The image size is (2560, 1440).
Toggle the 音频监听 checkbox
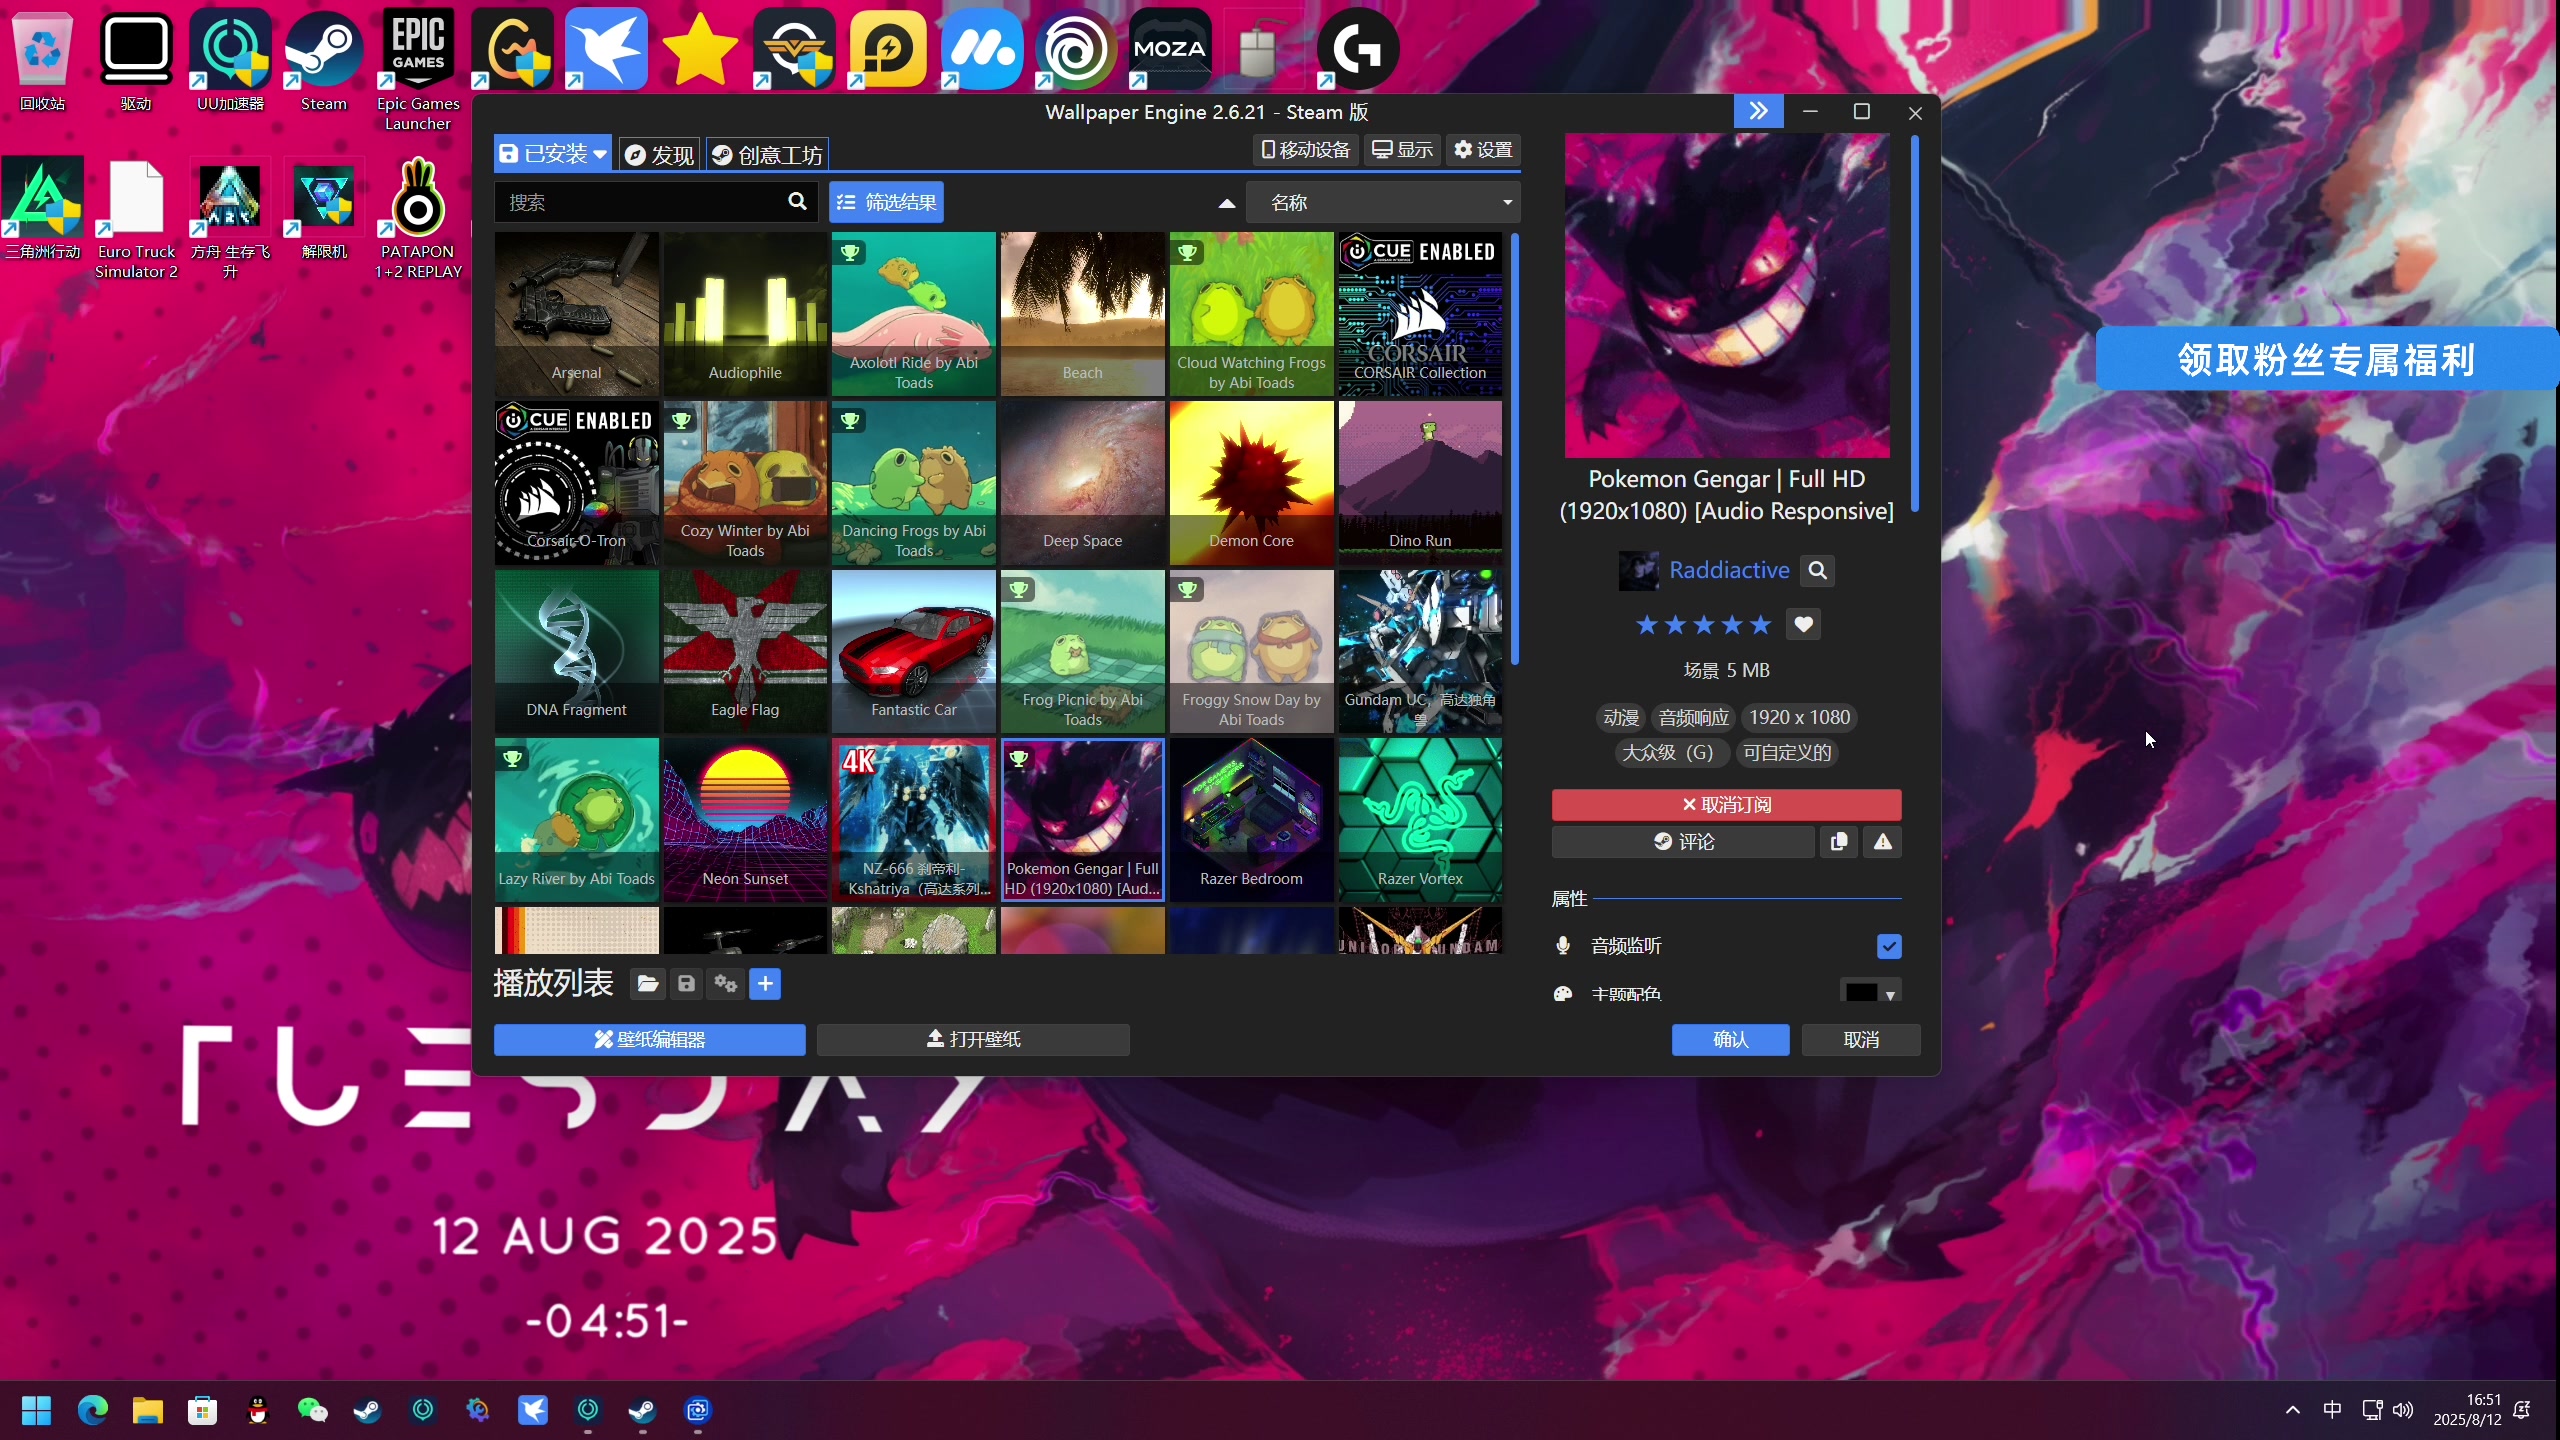coord(1888,946)
